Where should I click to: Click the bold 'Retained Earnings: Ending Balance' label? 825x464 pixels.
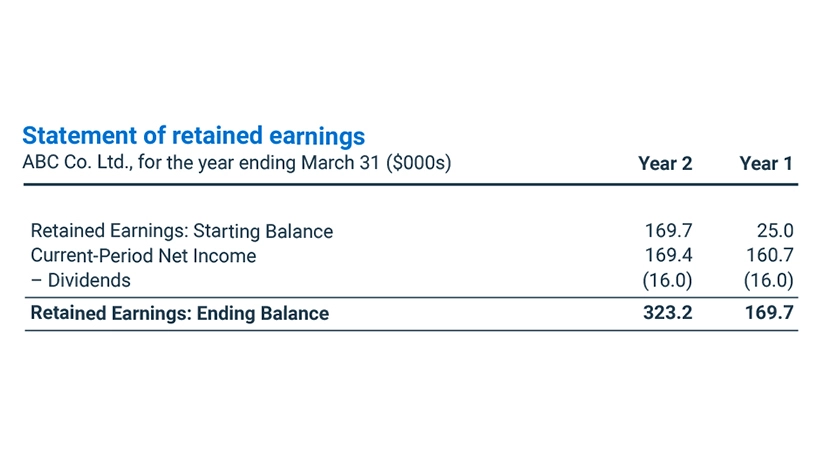pyautogui.click(x=180, y=313)
